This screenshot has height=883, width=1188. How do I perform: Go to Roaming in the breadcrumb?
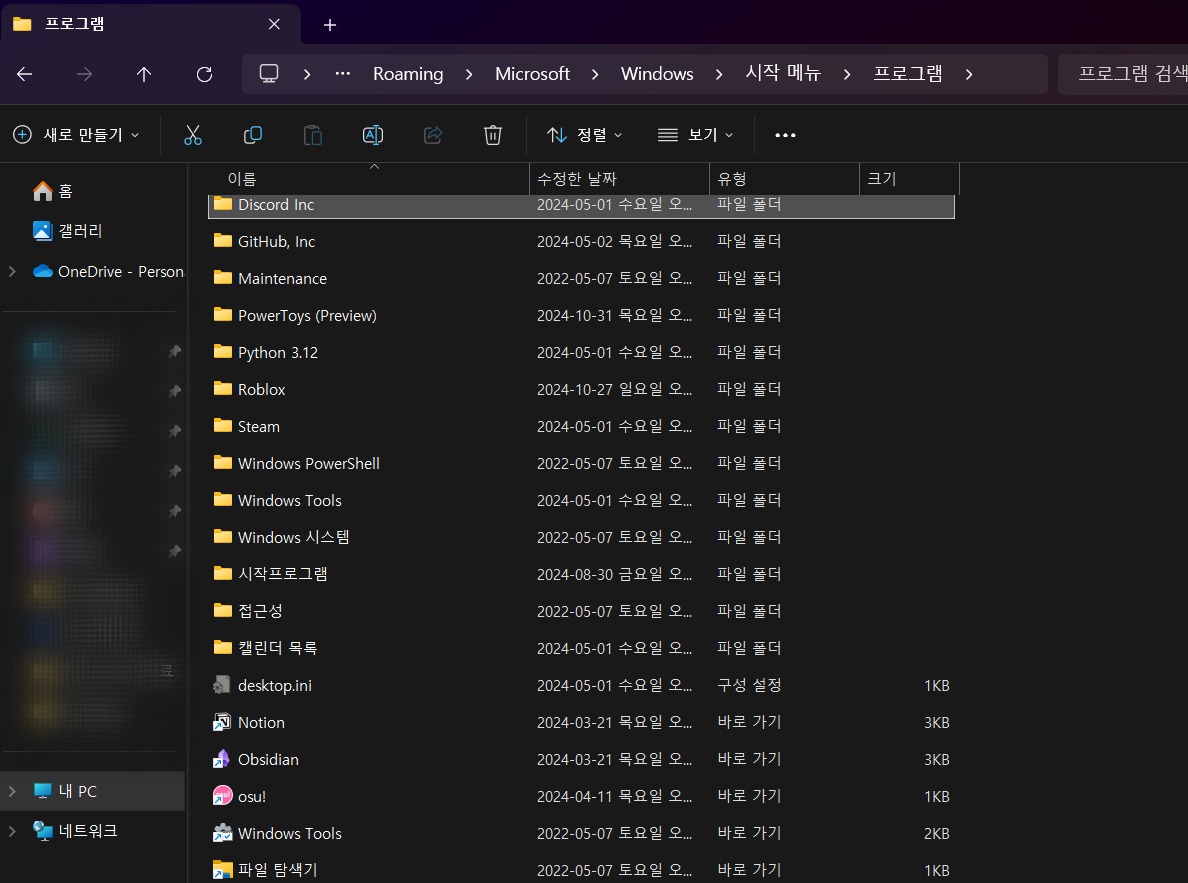tap(408, 74)
